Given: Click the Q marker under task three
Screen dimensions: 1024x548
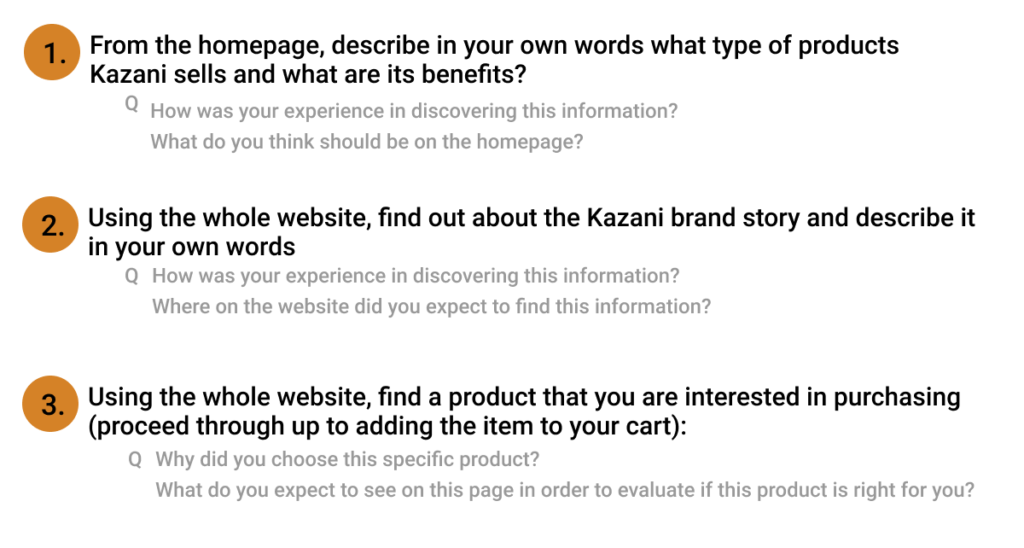Looking at the screenshot, I should 135,459.
